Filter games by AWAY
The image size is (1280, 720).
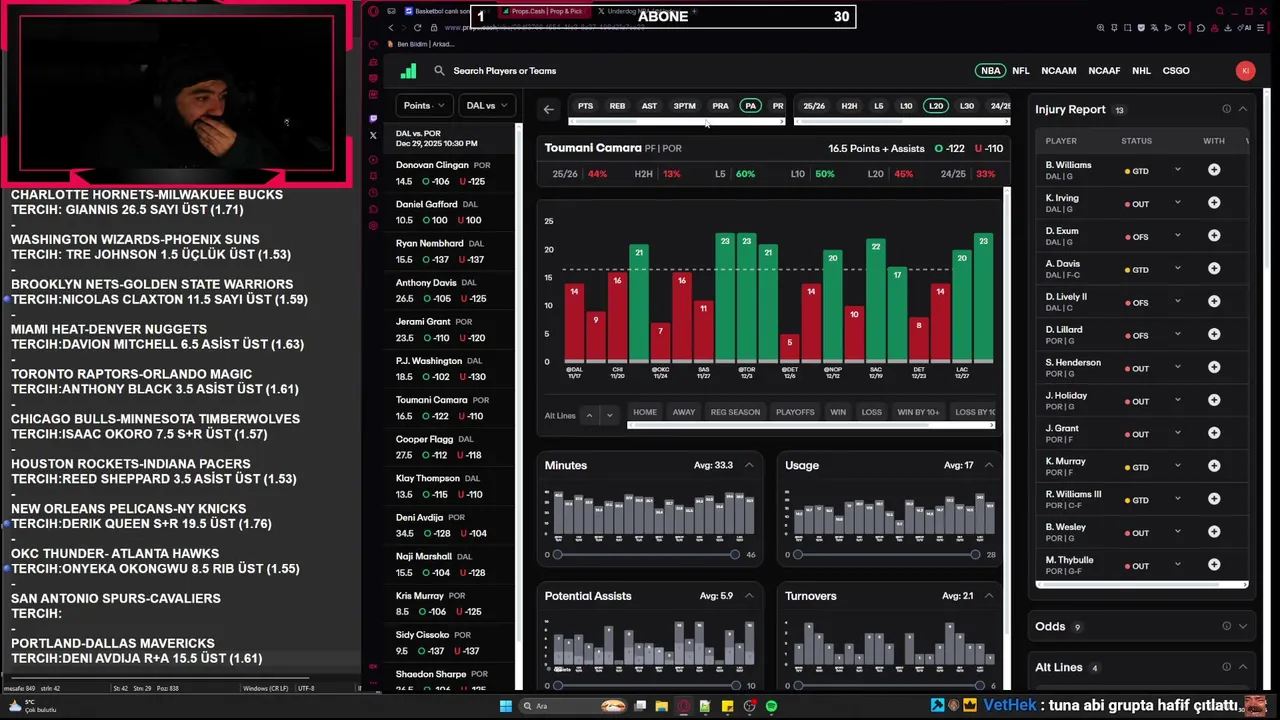point(684,412)
